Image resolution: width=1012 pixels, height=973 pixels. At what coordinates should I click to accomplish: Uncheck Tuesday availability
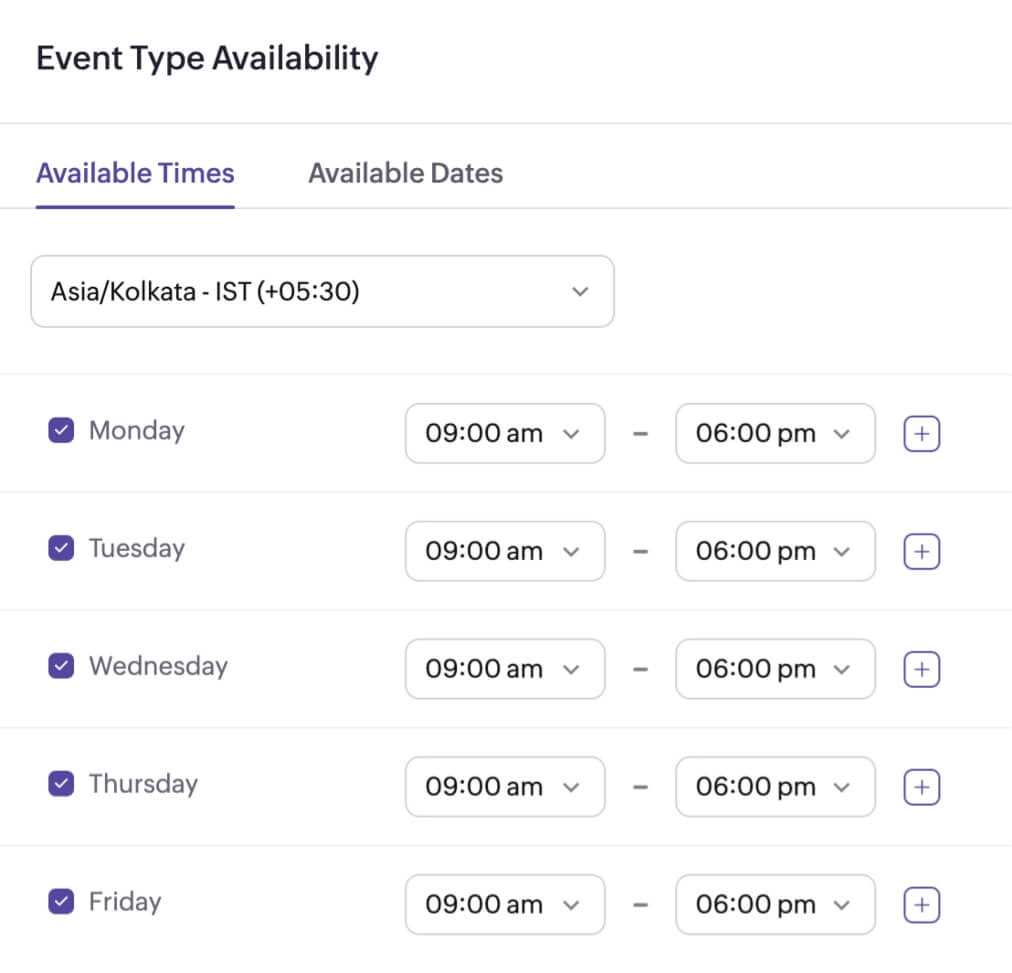[x=61, y=548]
